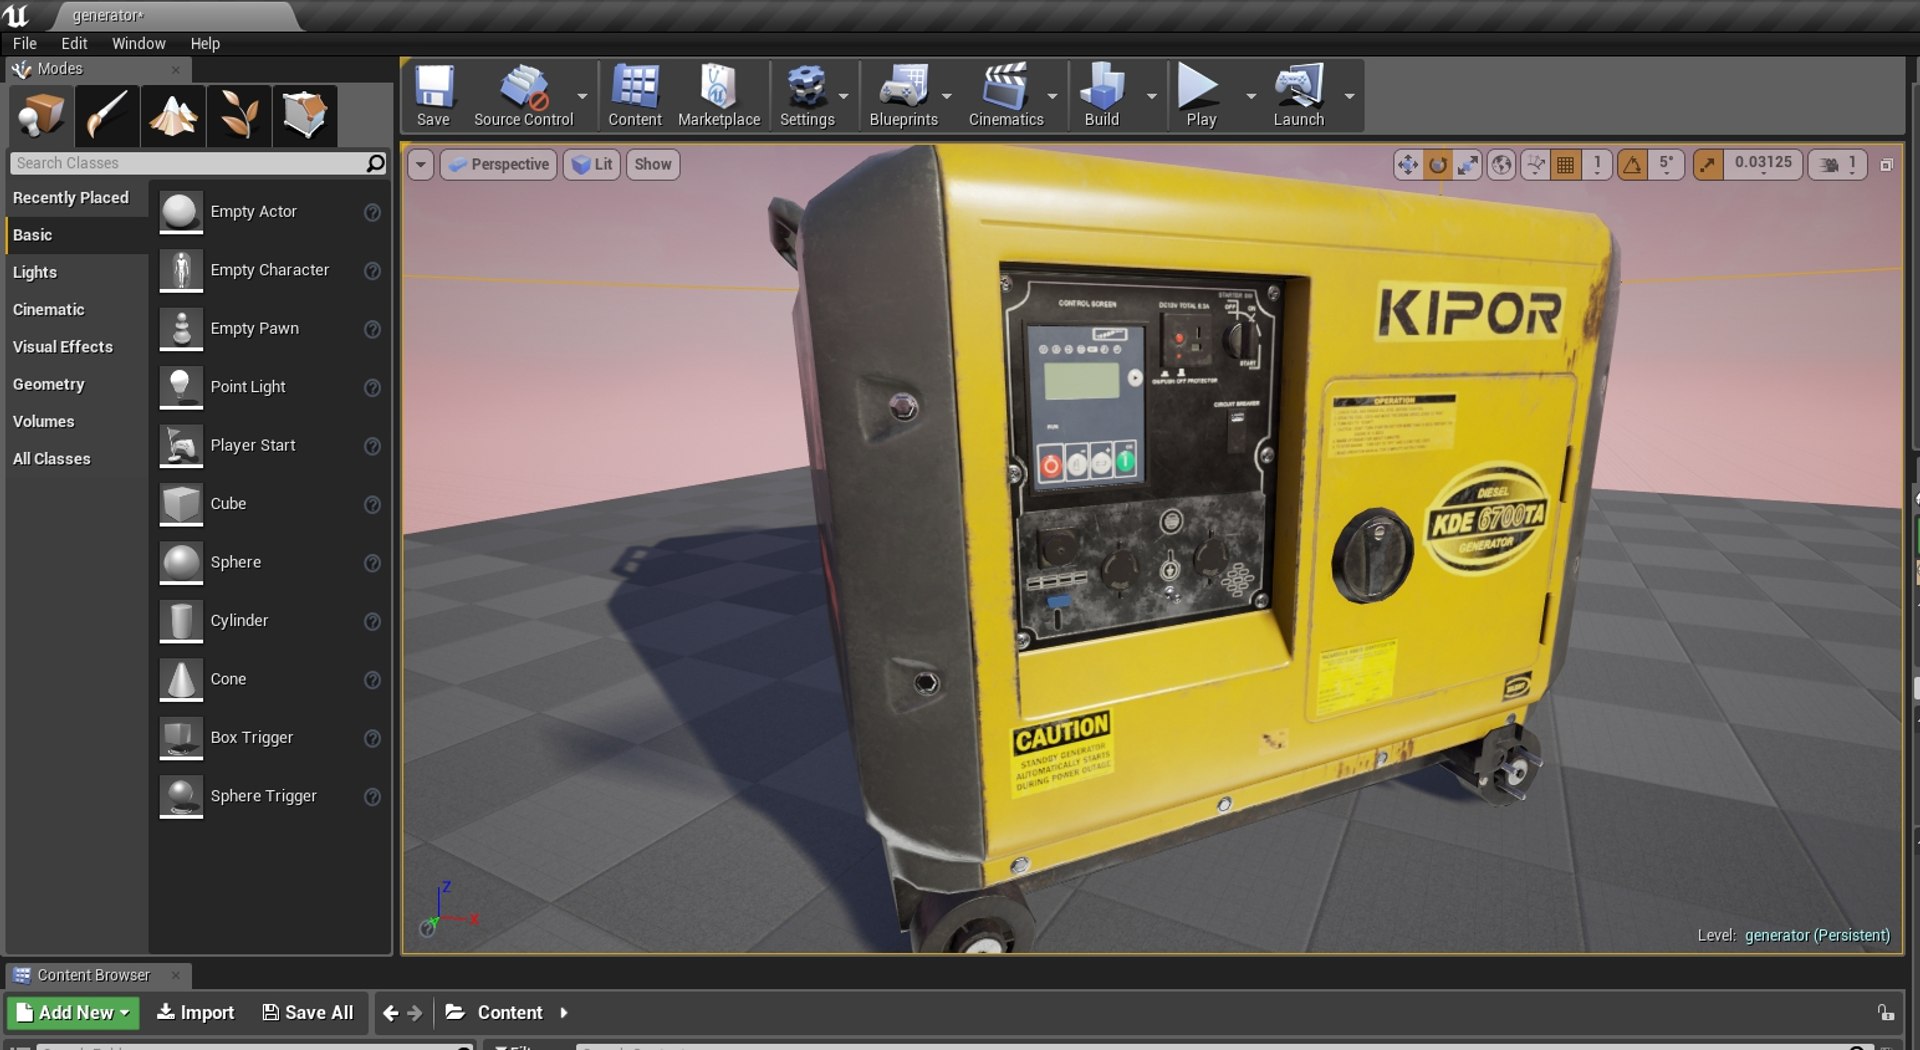
Task: Open help for Sphere Trigger
Action: point(372,797)
